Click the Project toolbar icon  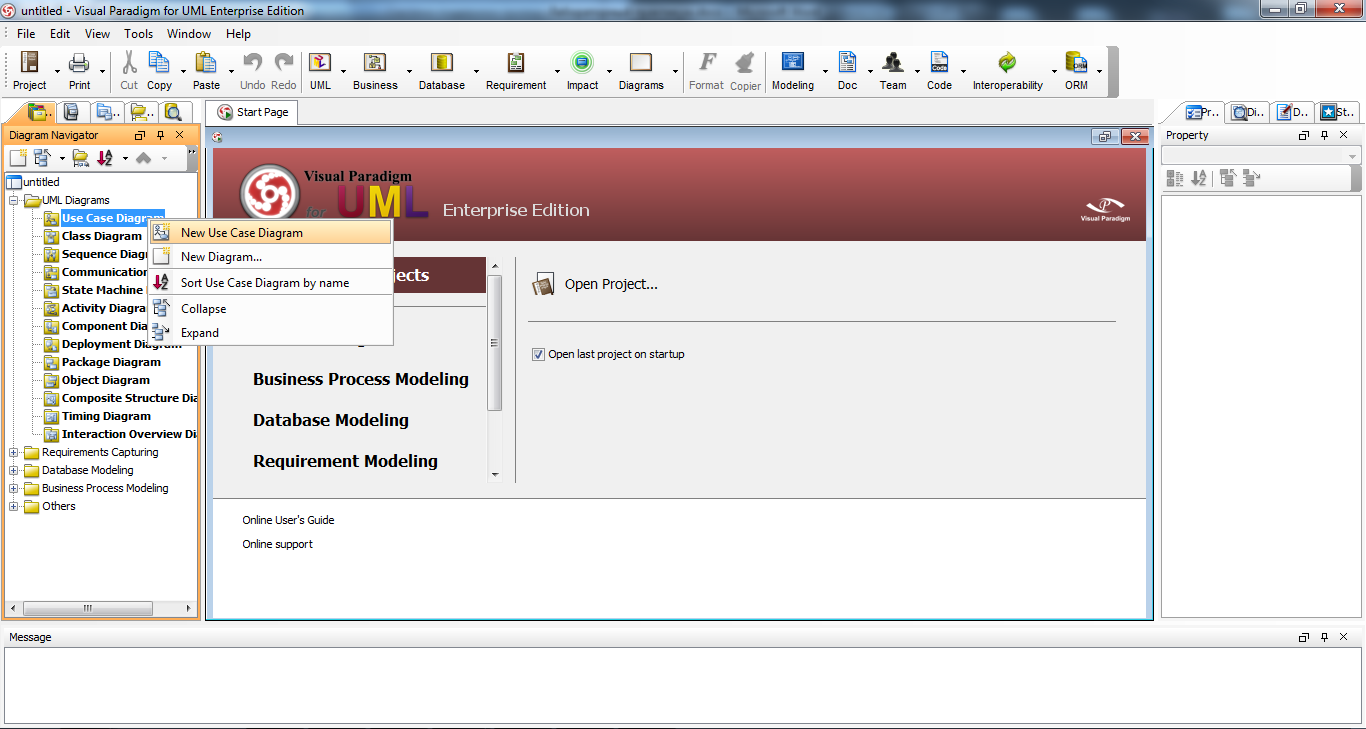click(x=29, y=63)
